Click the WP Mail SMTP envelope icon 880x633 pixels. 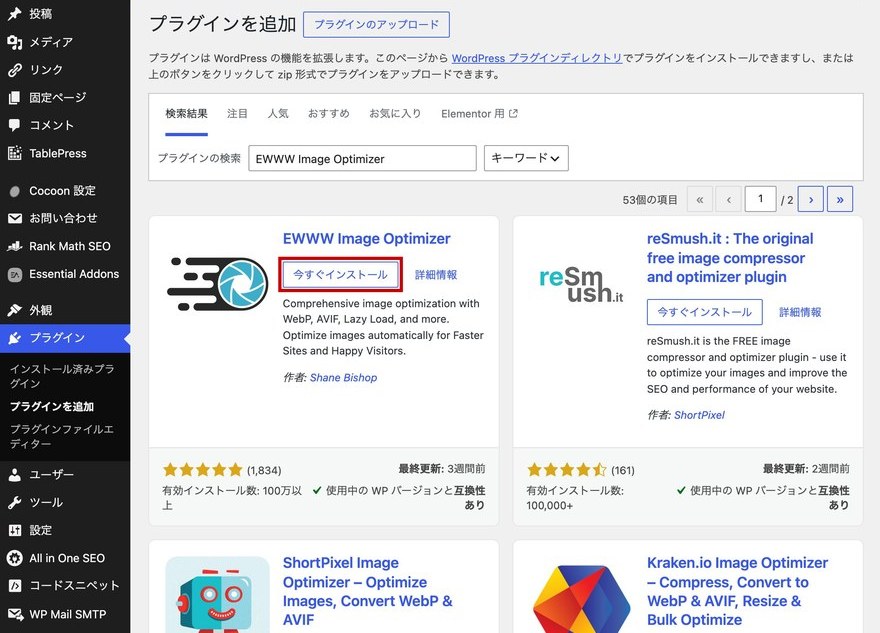tap(15, 614)
